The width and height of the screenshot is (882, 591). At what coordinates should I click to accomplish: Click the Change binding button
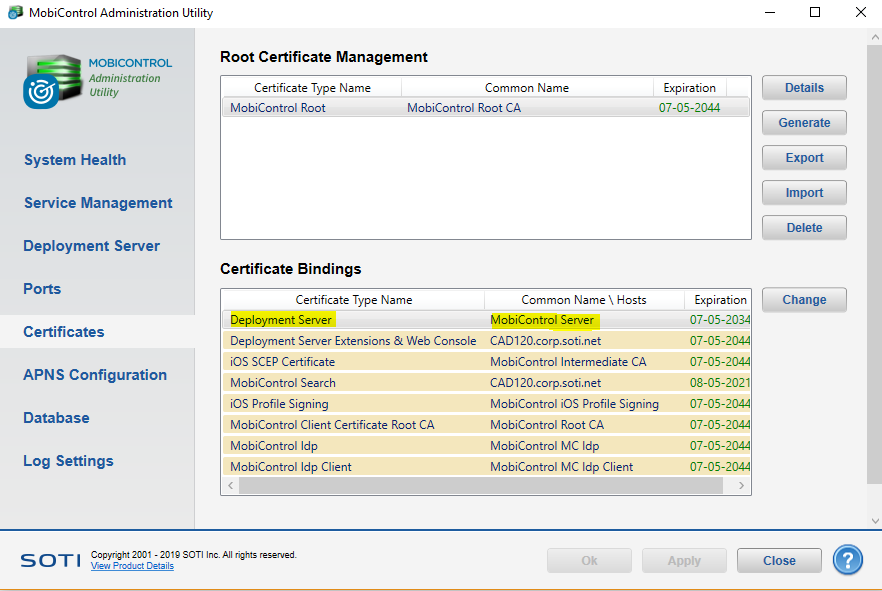(804, 300)
